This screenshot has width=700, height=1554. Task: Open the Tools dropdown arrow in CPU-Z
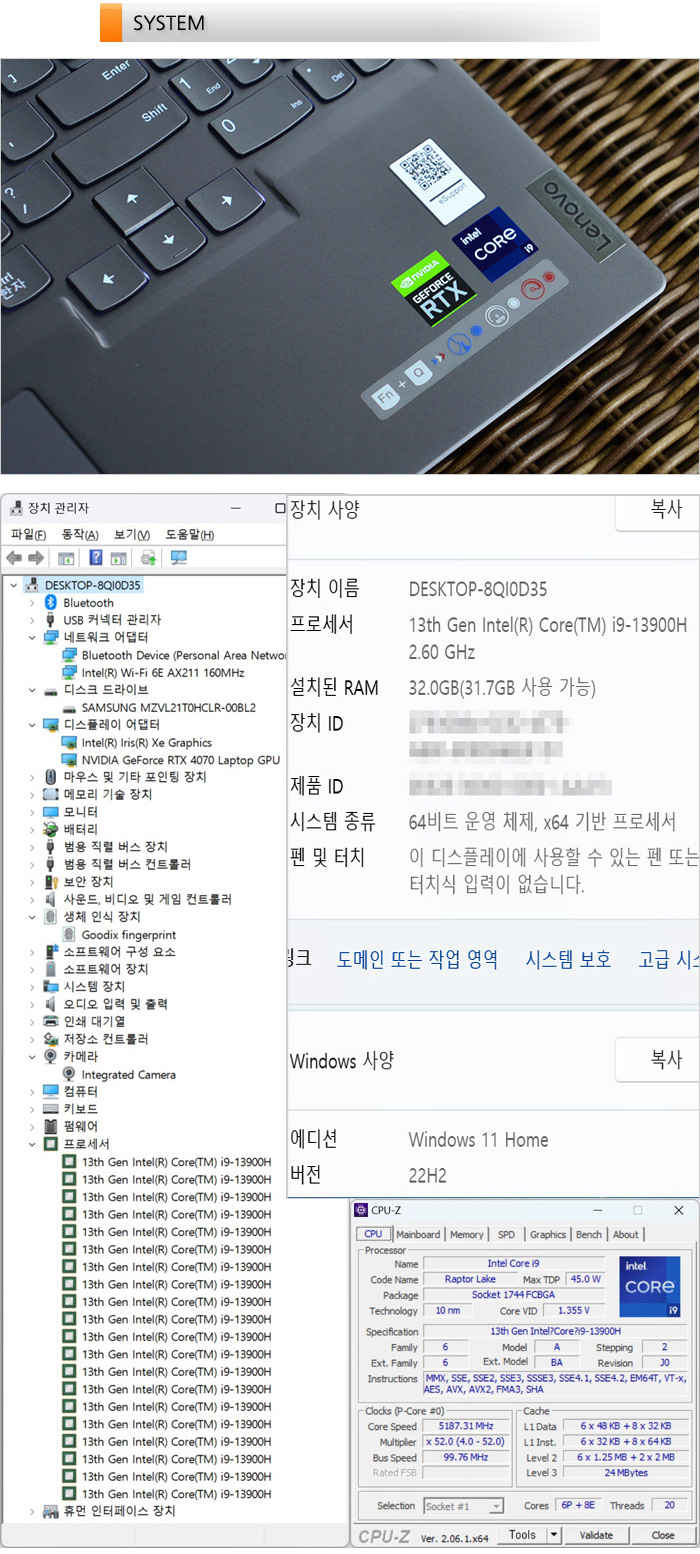(554, 1535)
